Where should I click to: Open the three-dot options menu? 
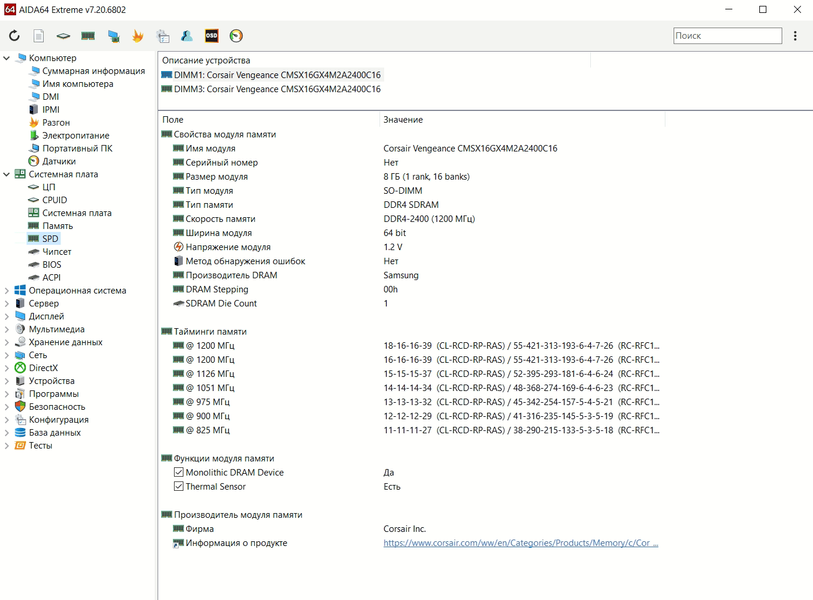coord(795,36)
